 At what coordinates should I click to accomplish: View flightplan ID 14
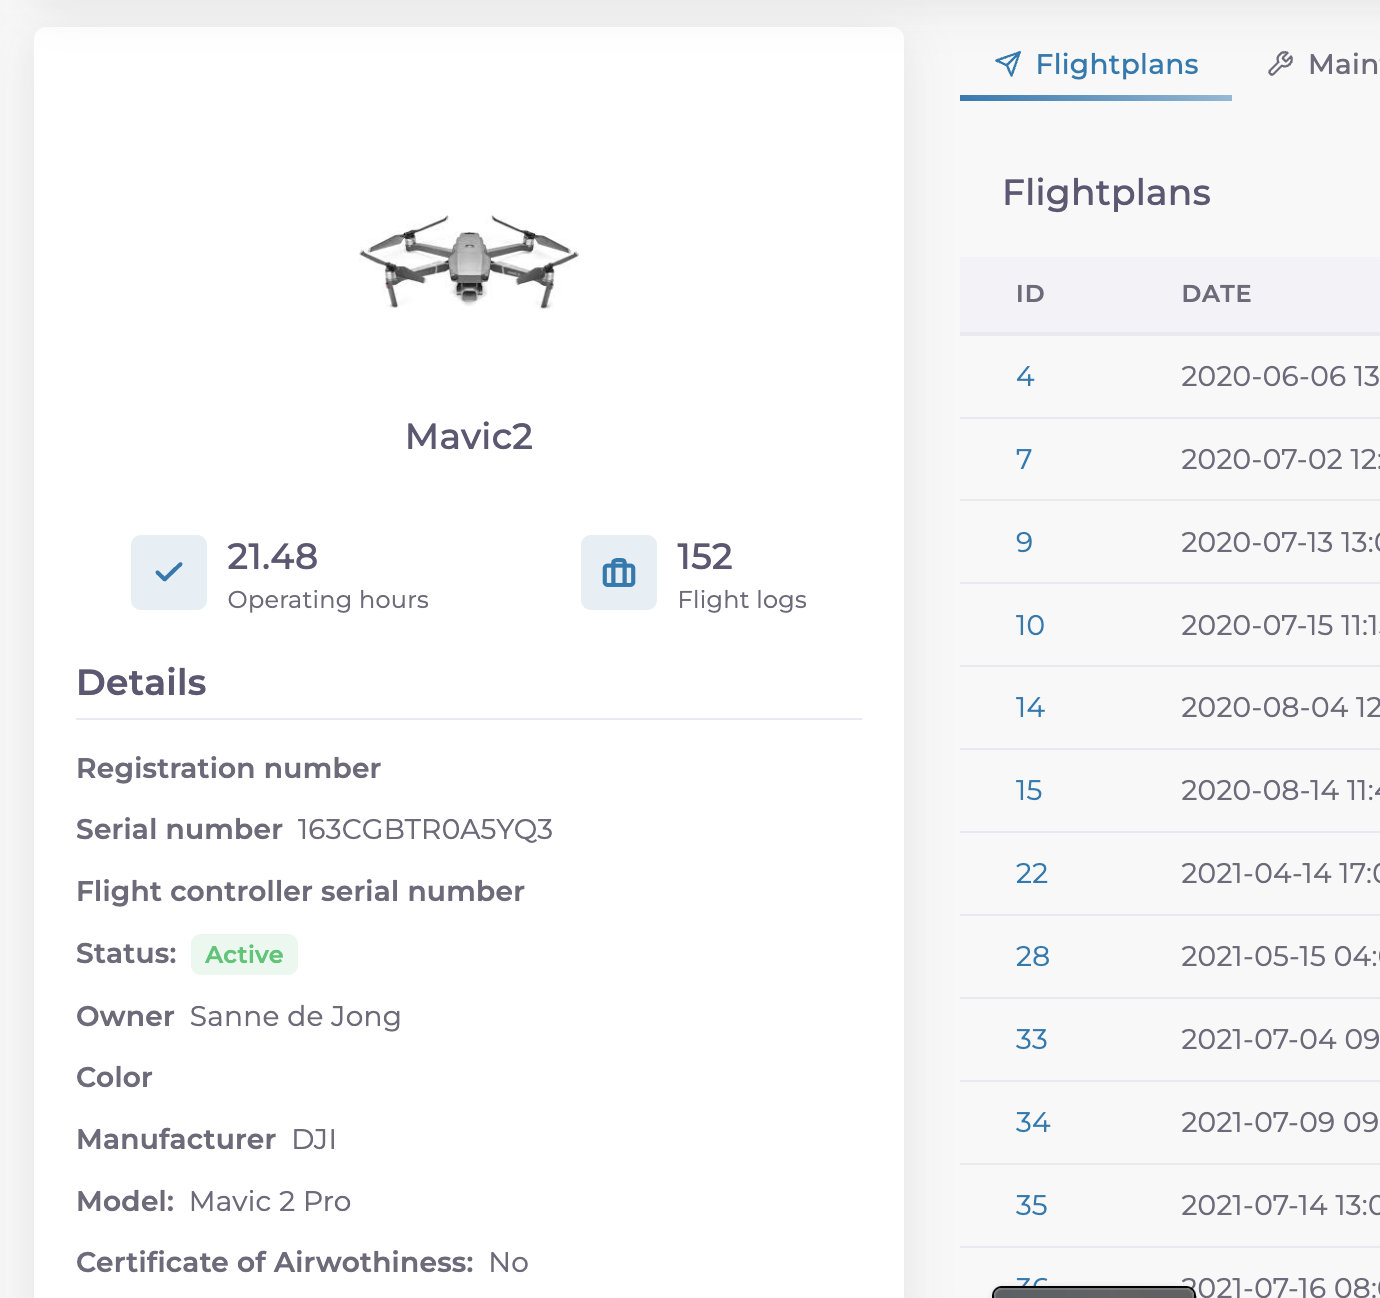(x=1030, y=707)
